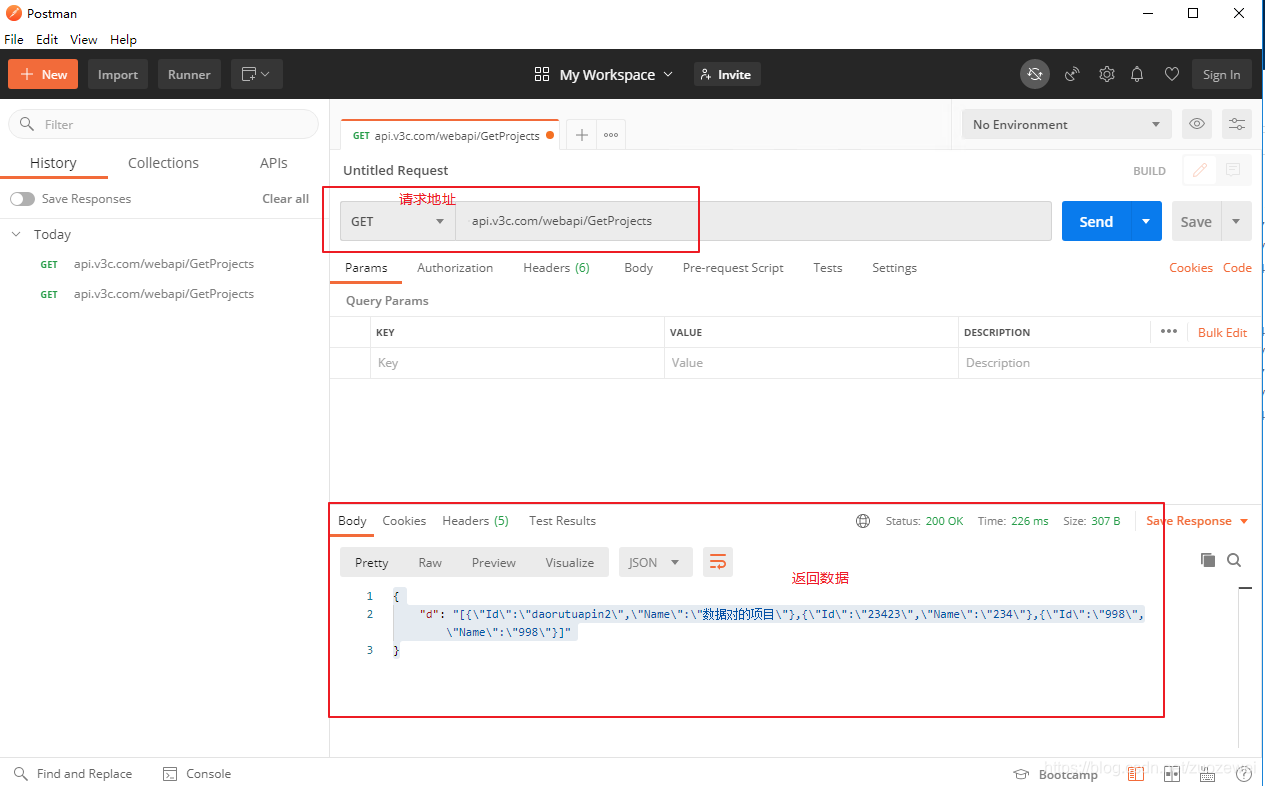Open the Save dropdown arrow
This screenshot has width=1265, height=786.
tap(1236, 221)
